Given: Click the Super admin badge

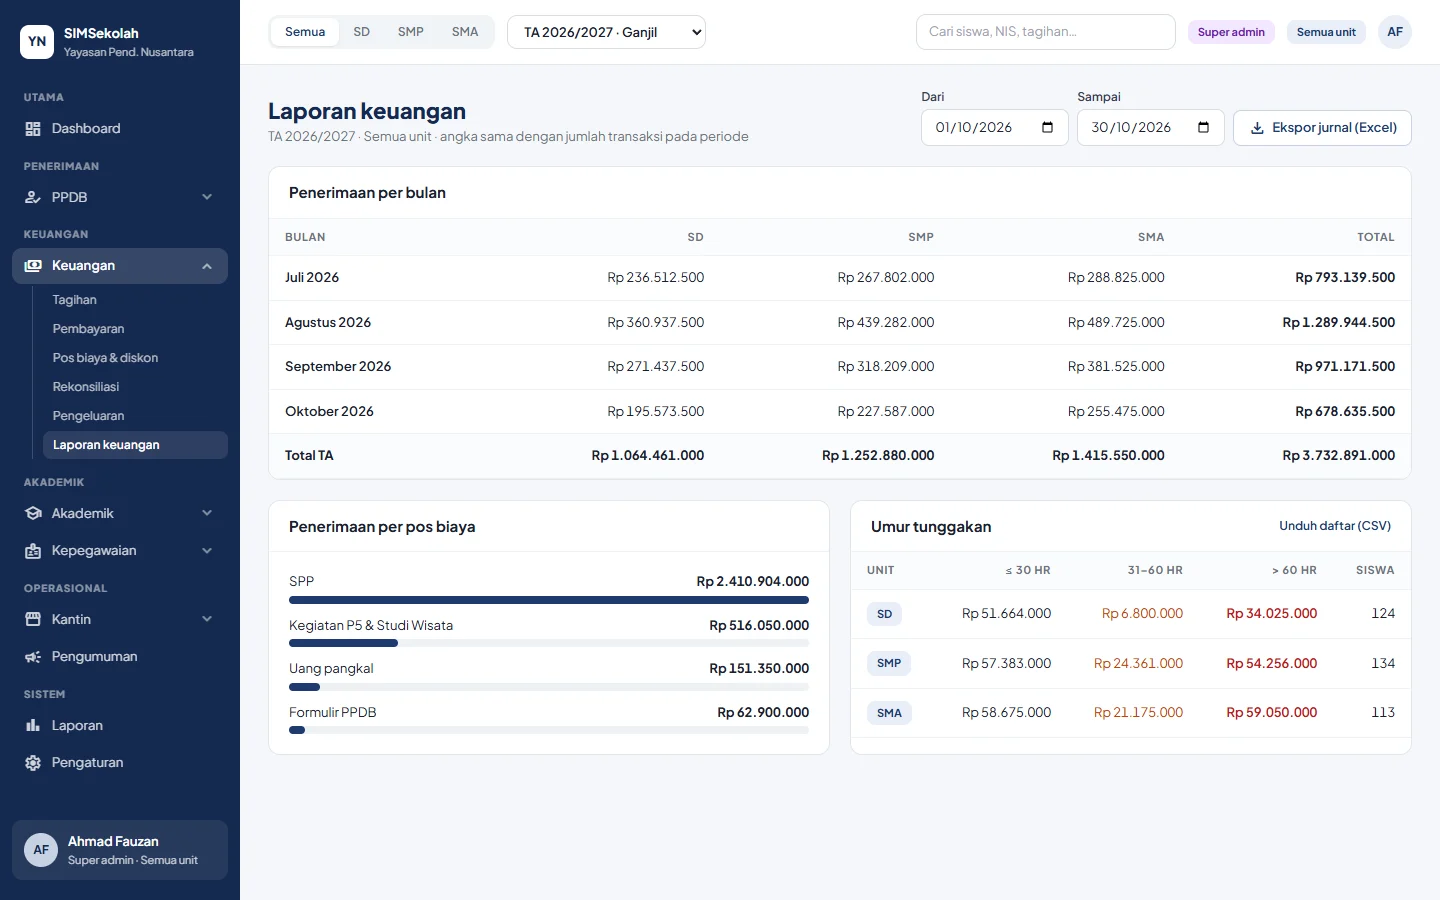Looking at the screenshot, I should coord(1231,32).
